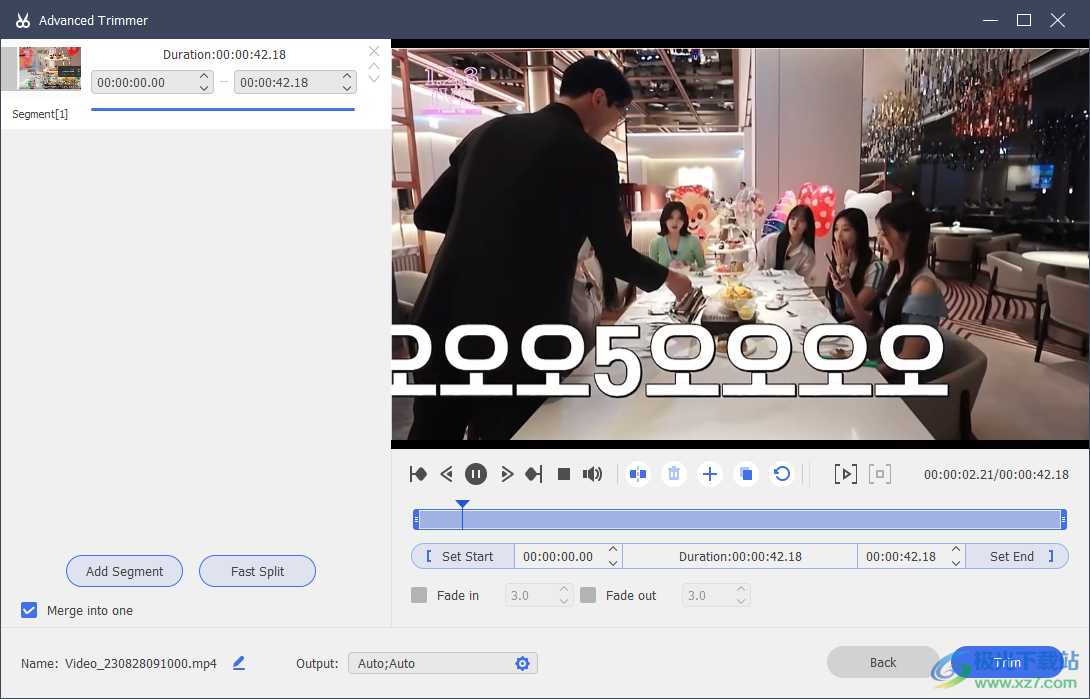
Task: Pause the video playback
Action: [x=475, y=474]
